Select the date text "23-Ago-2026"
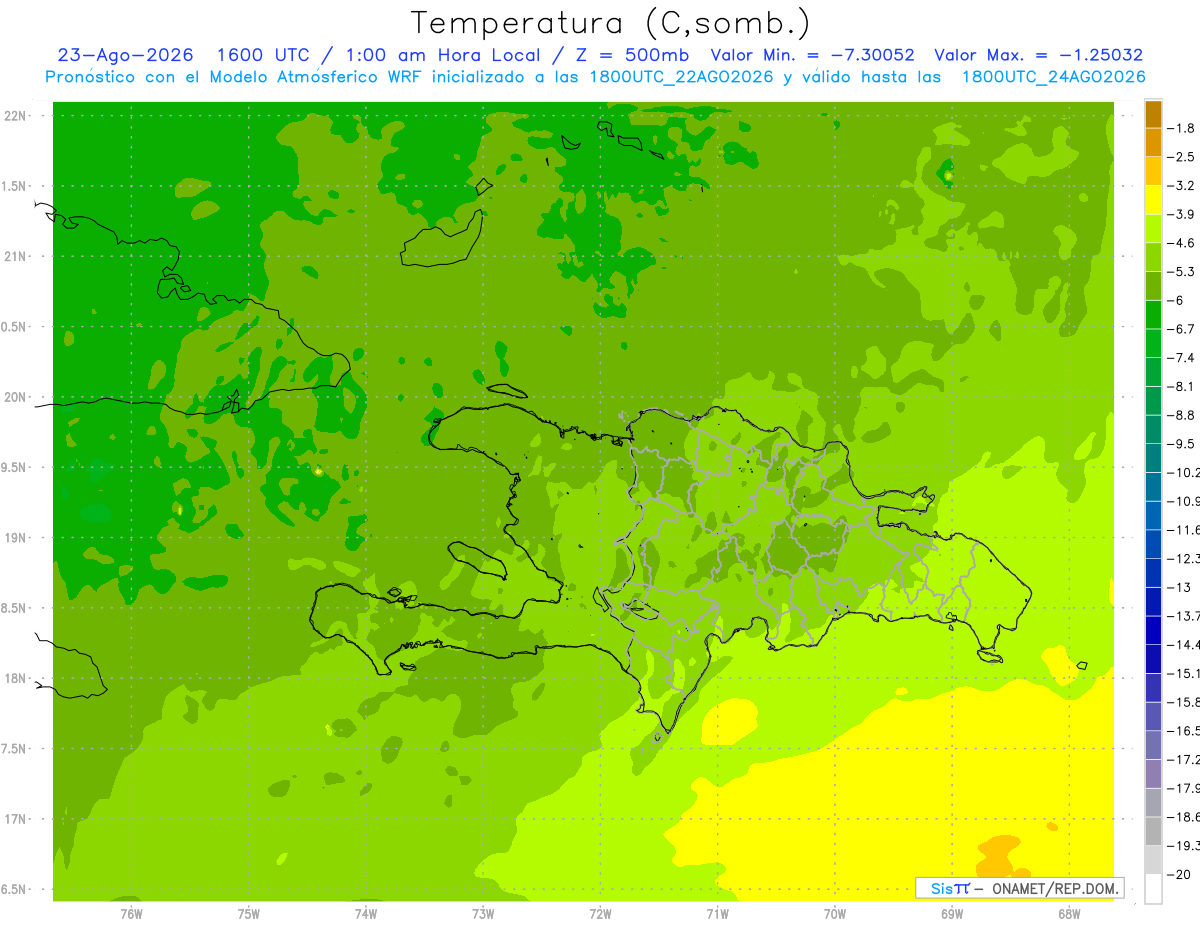The image size is (1200, 927). click(x=125, y=55)
